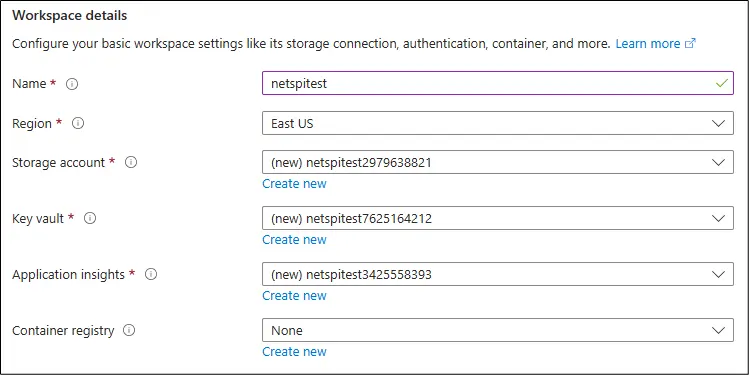Click the green validation checkmark in Name field
749x375 pixels.
(x=722, y=83)
